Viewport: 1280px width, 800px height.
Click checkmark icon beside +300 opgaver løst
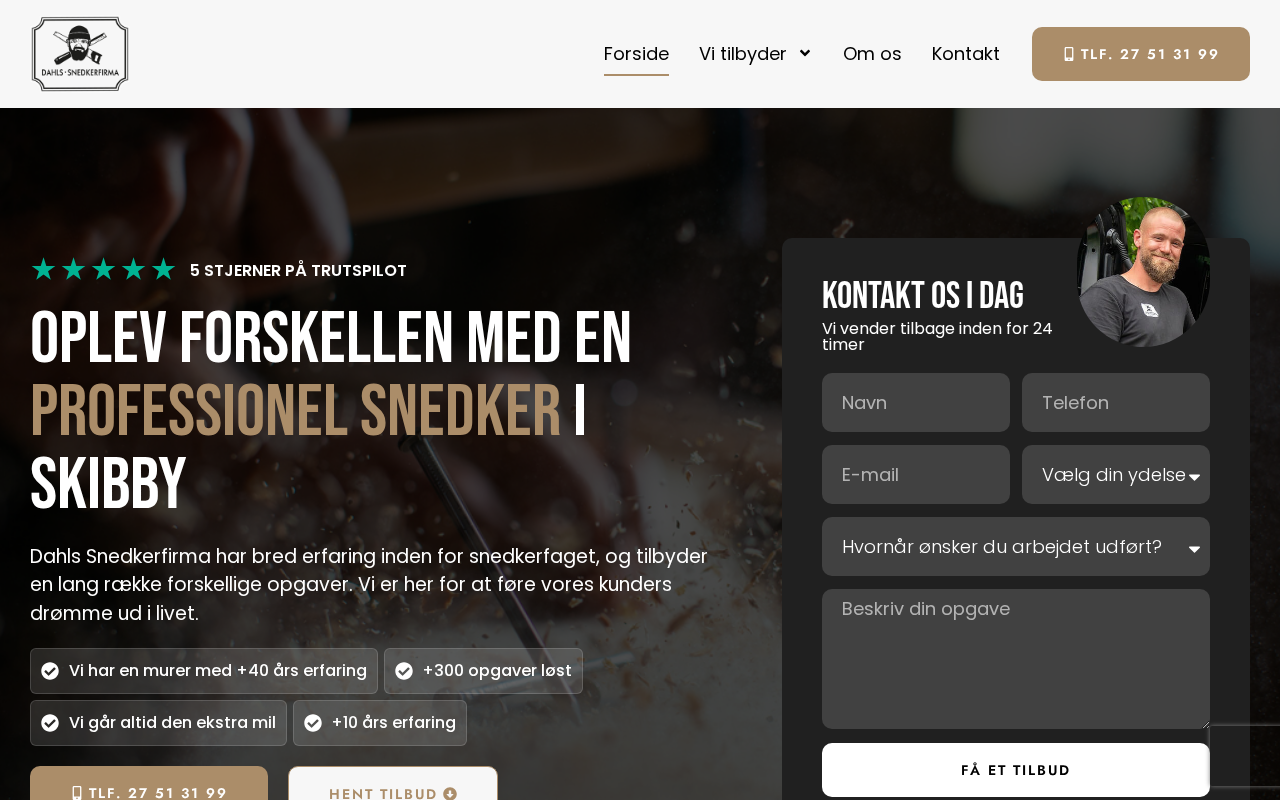pyautogui.click(x=404, y=671)
